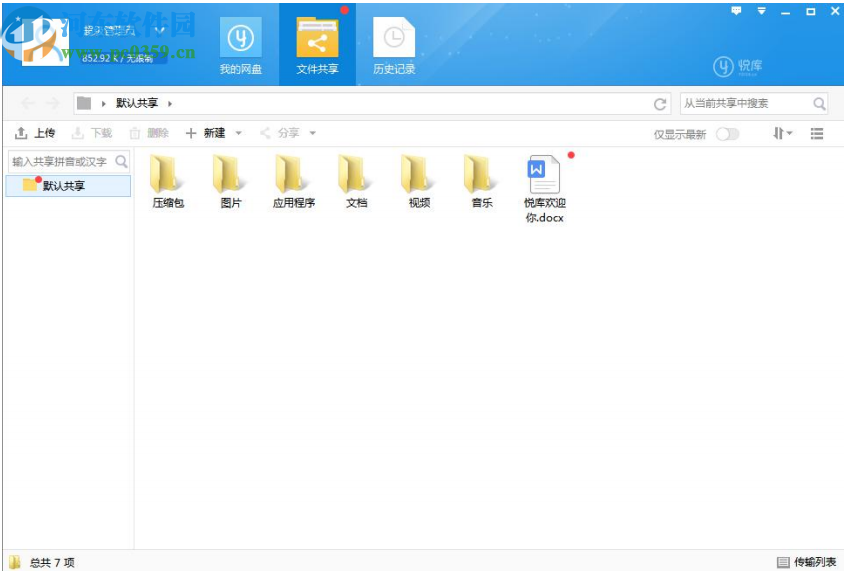Click the 下载 download button
The width and height of the screenshot is (851, 572).
(x=92, y=133)
